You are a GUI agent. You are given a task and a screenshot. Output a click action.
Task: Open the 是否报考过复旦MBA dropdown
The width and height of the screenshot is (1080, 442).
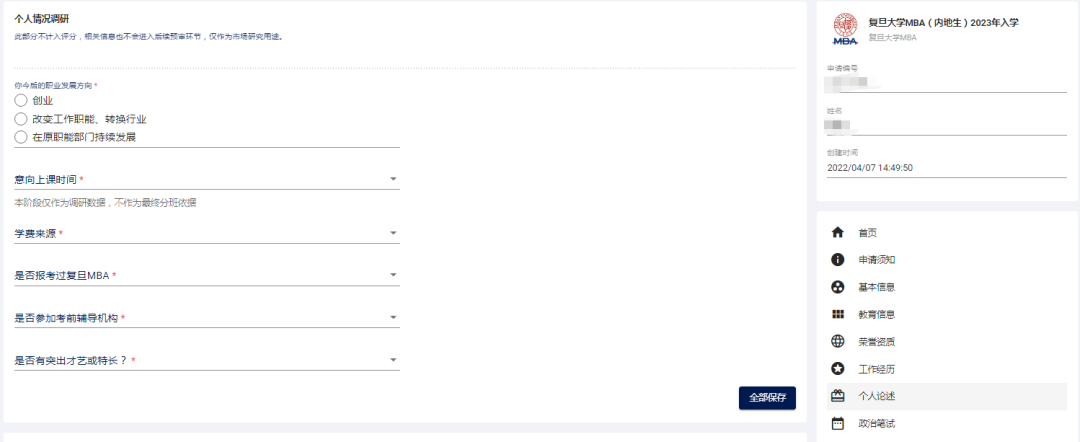[393, 275]
